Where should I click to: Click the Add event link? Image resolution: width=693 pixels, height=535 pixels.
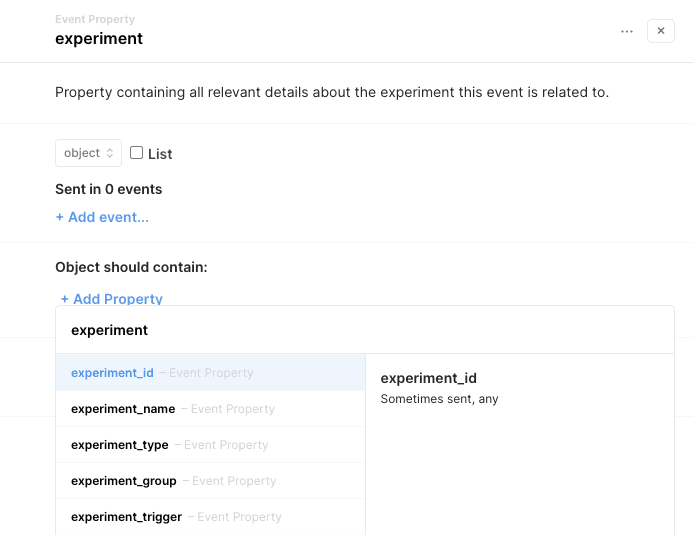click(102, 217)
